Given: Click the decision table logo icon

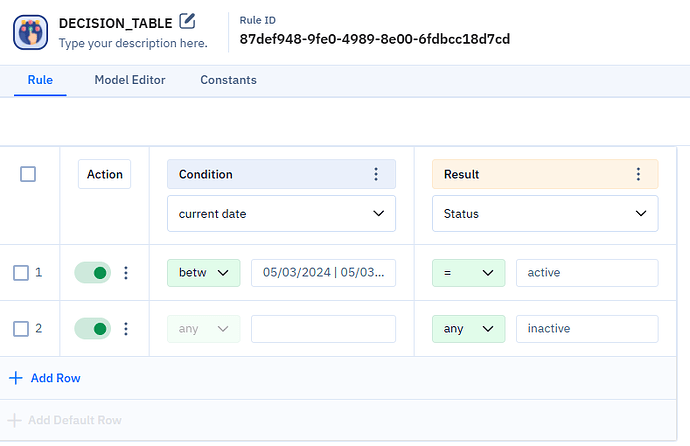Looking at the screenshot, I should coord(30,33).
